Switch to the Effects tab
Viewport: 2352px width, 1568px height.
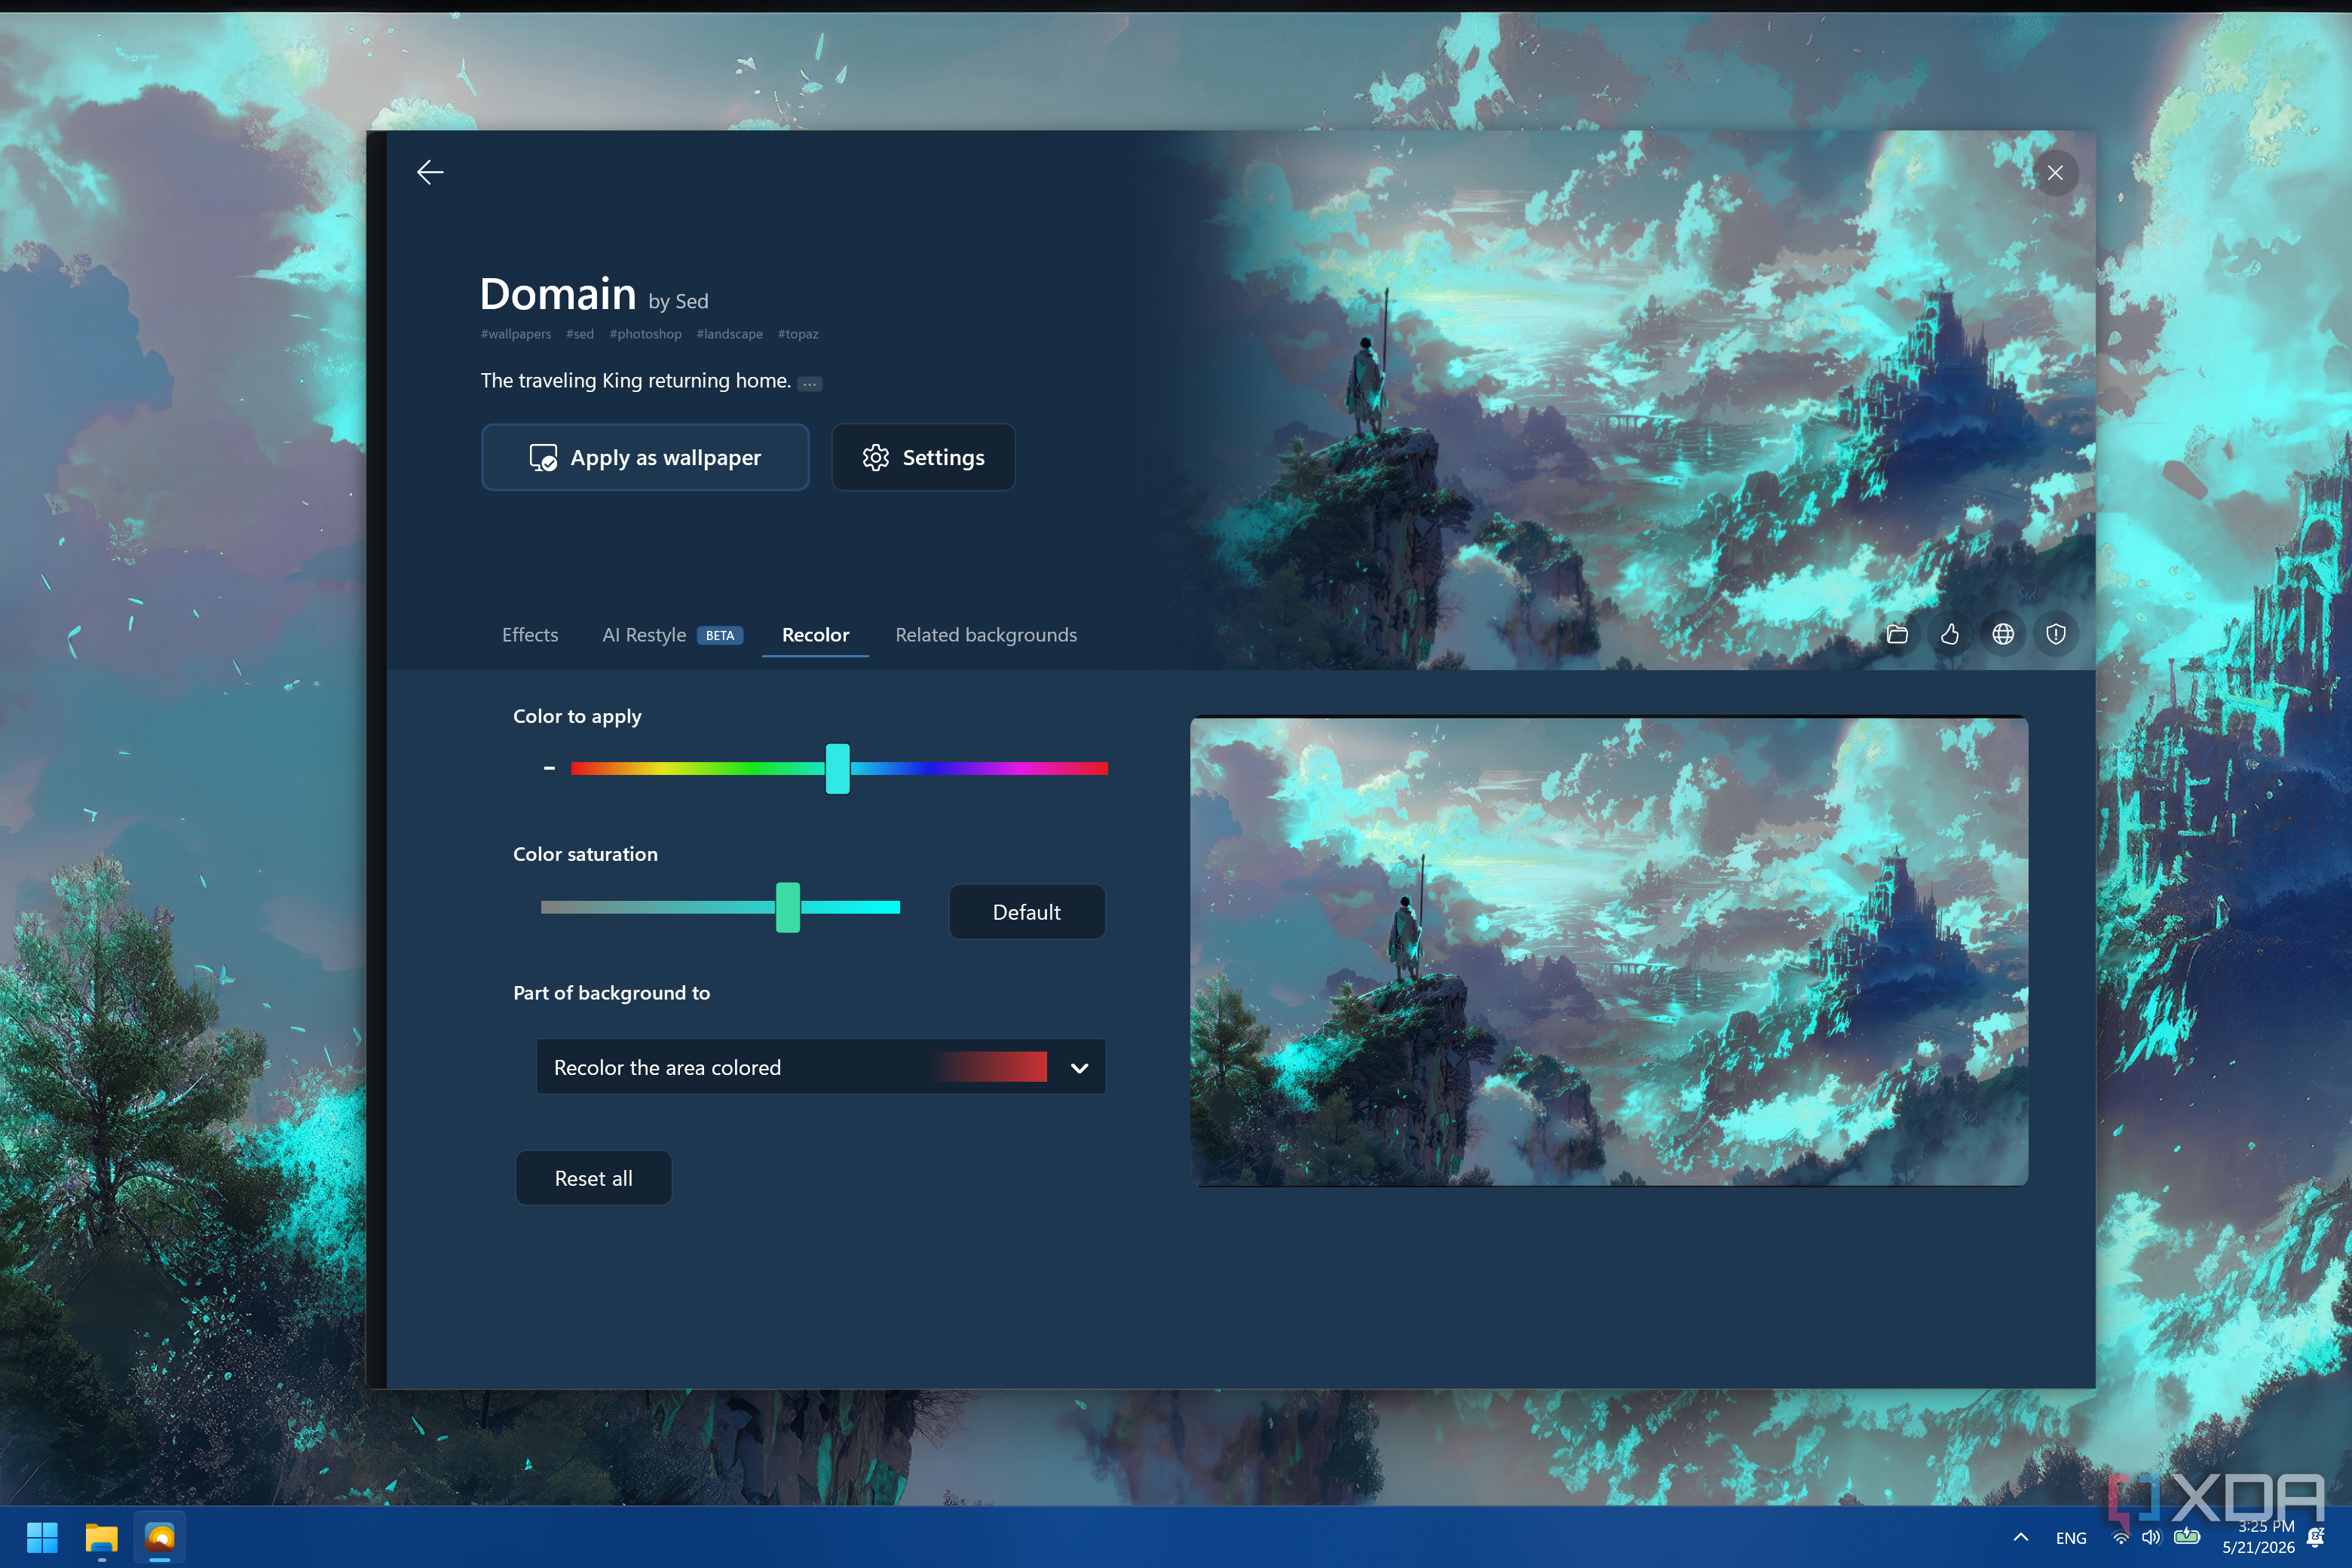click(530, 635)
